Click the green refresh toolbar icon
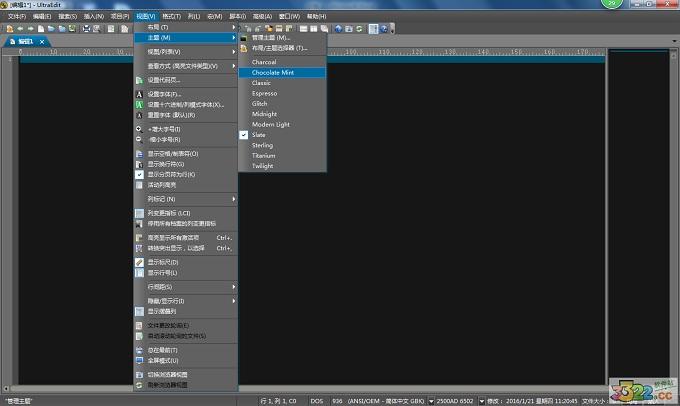This screenshot has width=680, height=406. coord(359,29)
